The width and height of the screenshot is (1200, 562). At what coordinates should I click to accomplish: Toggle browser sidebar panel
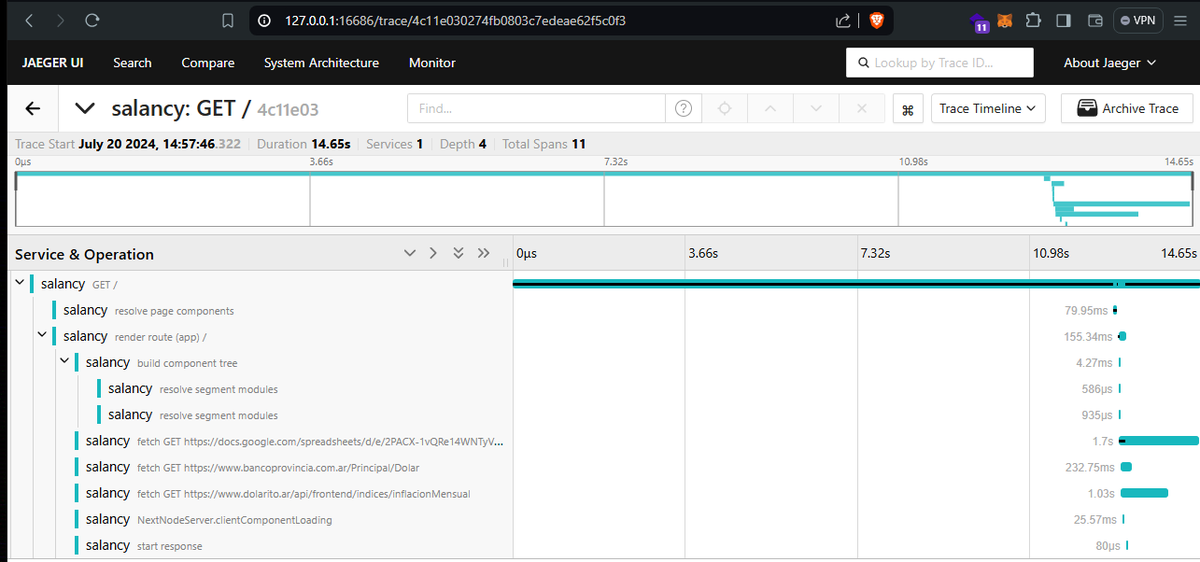pyautogui.click(x=1064, y=20)
